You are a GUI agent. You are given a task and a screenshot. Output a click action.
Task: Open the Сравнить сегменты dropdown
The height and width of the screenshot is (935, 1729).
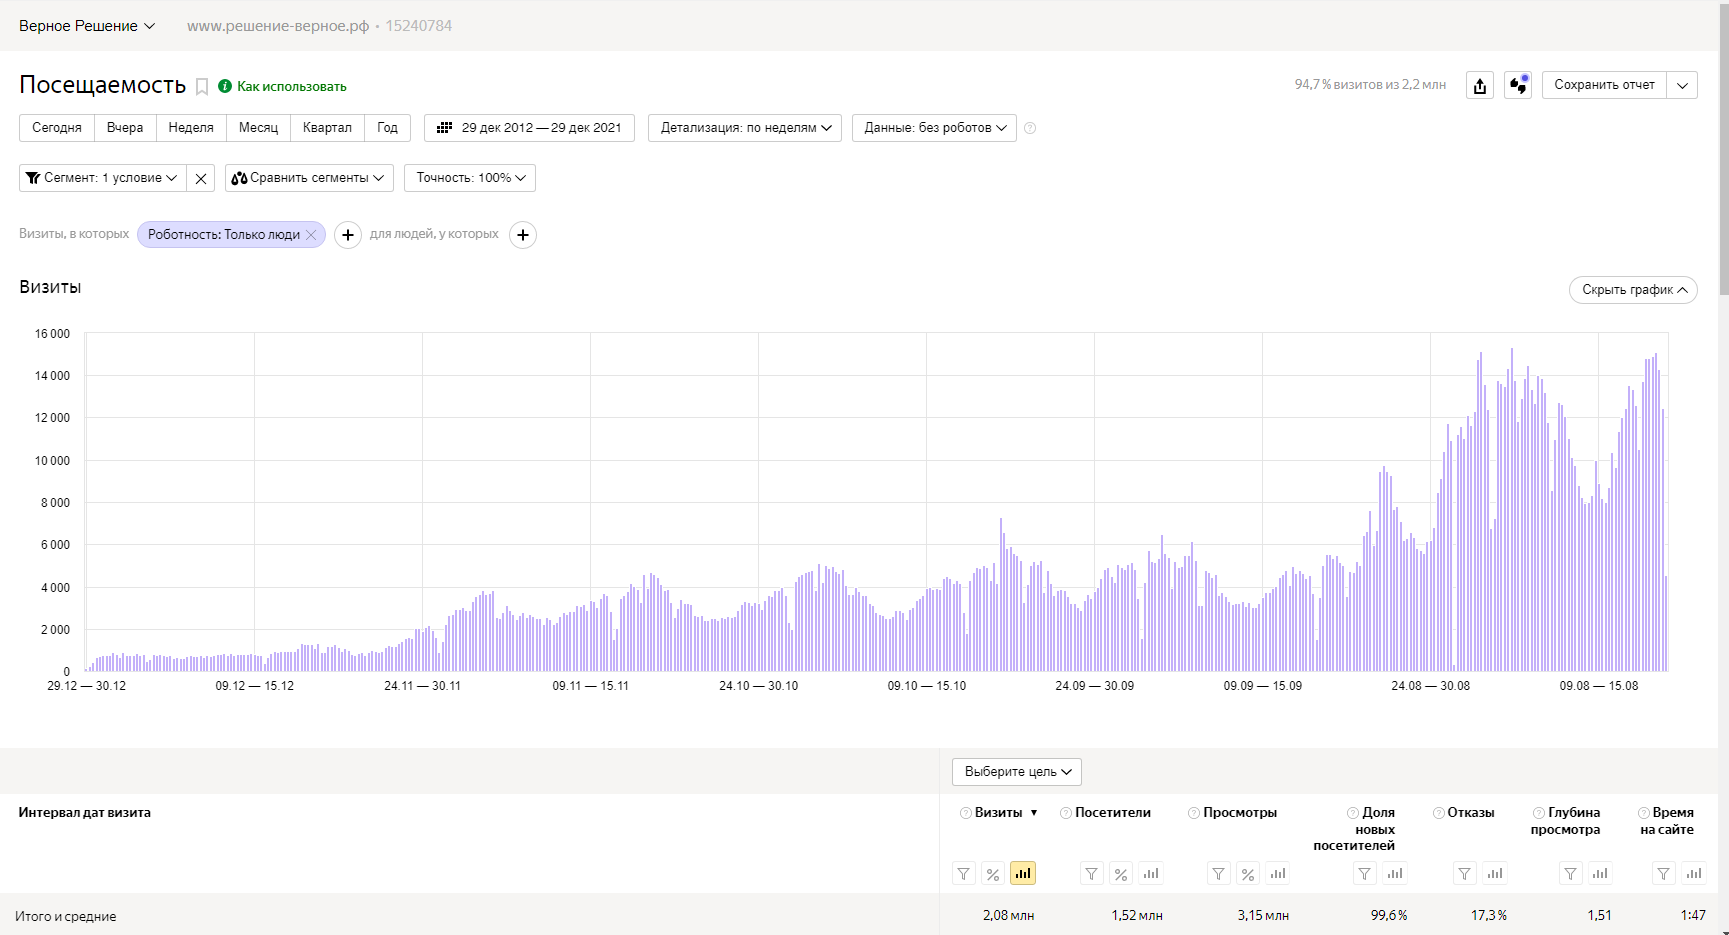click(309, 178)
